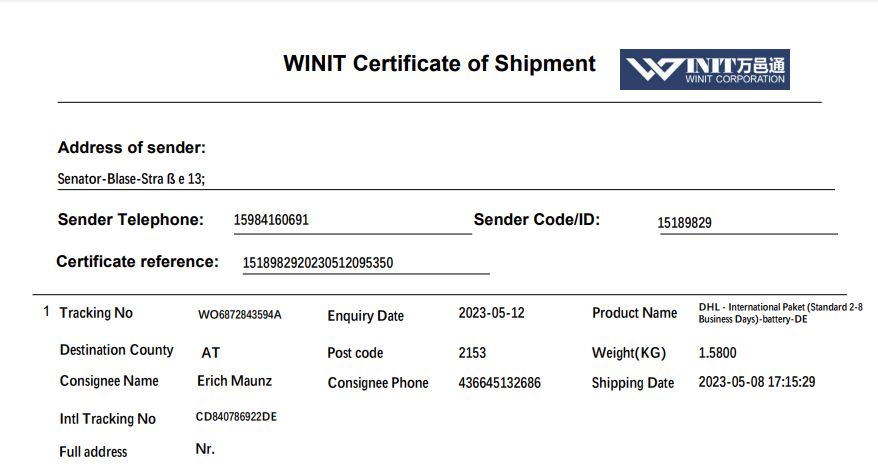This screenshot has width=878, height=464.
Task: Click the WINIT Corporation logo
Action: (704, 69)
